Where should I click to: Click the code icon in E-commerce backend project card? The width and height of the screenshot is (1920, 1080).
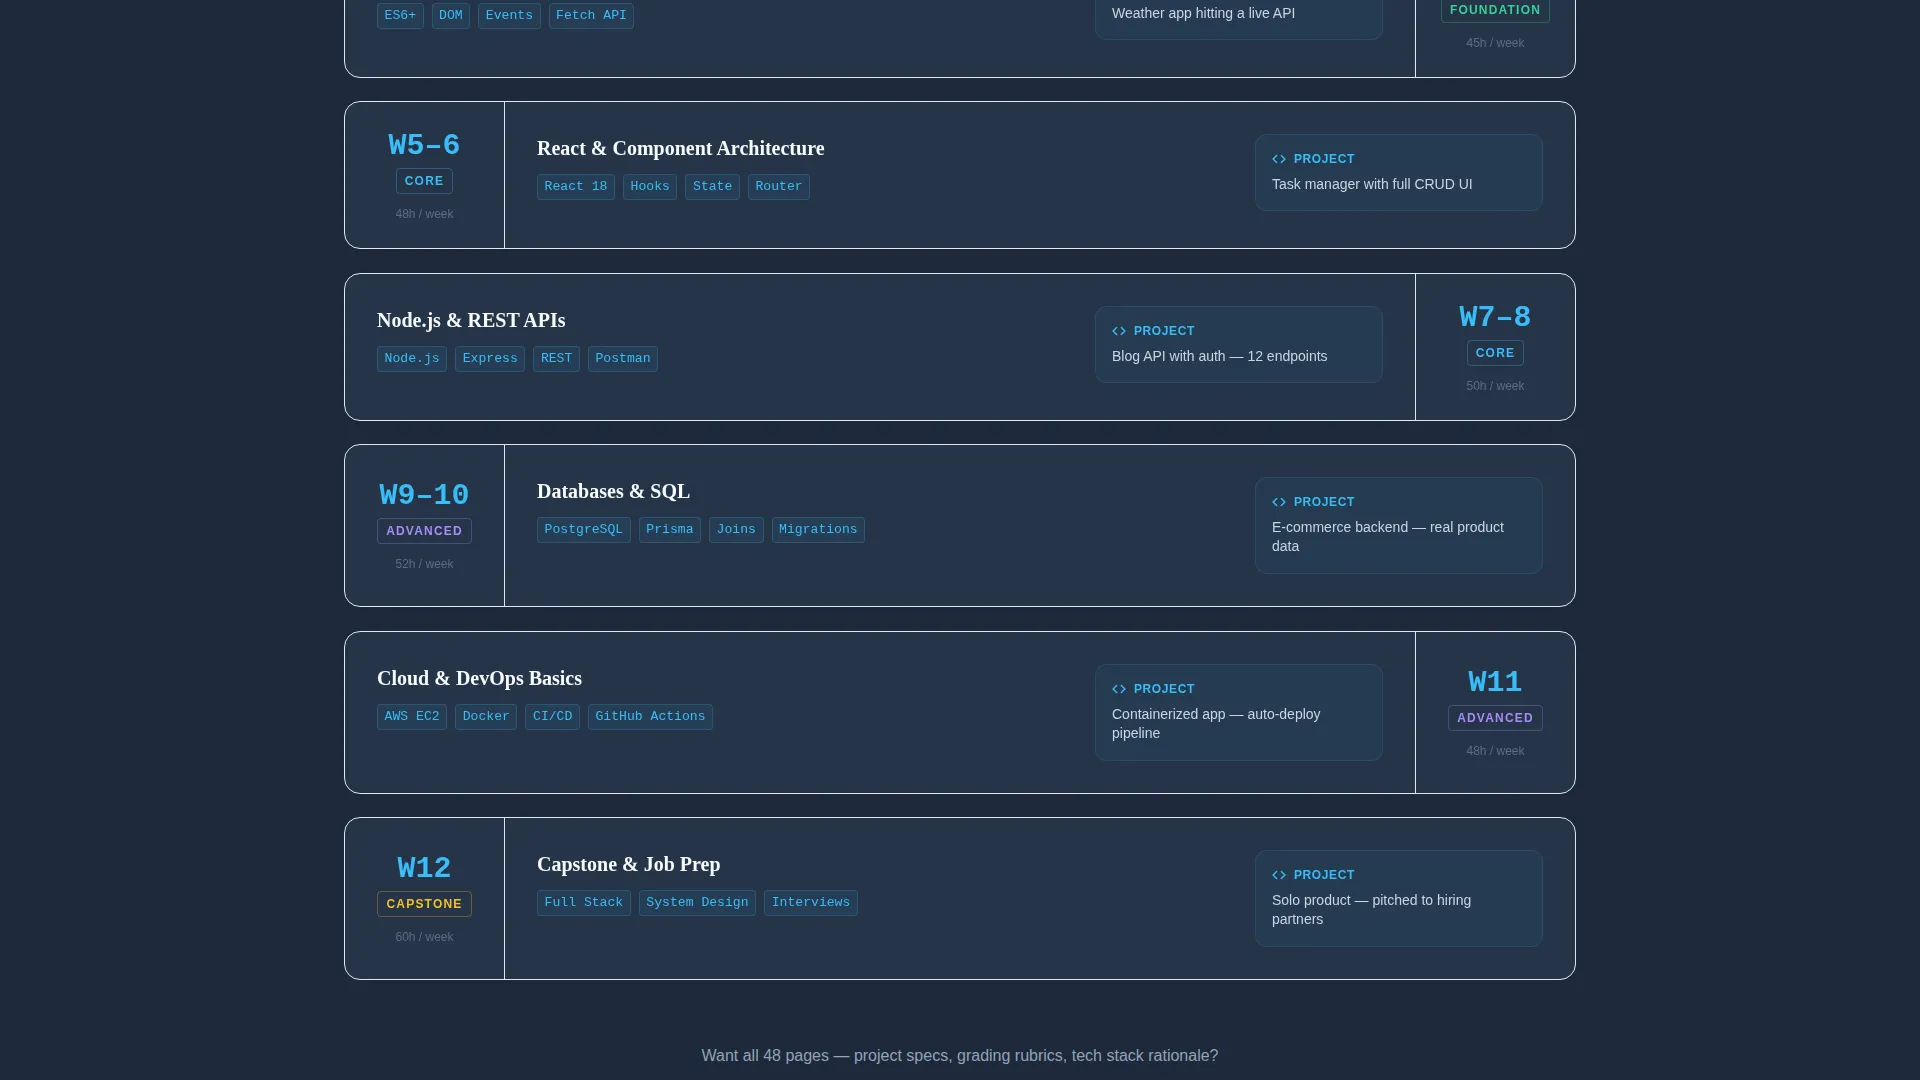(1279, 502)
